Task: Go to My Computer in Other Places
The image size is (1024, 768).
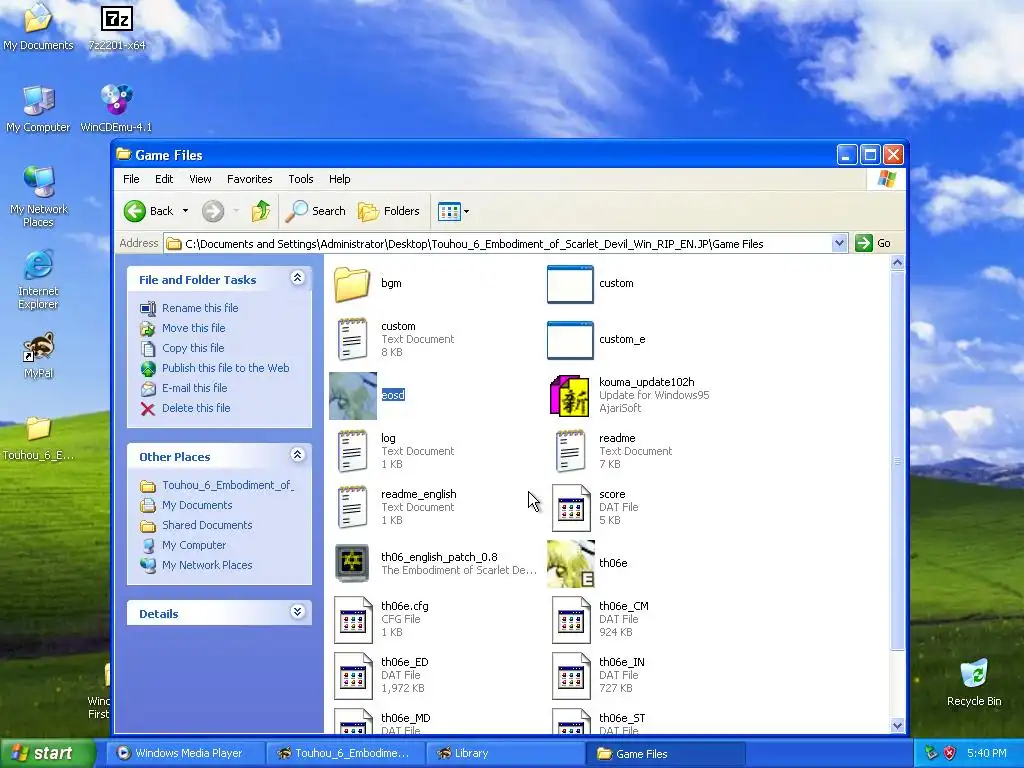Action: (194, 545)
